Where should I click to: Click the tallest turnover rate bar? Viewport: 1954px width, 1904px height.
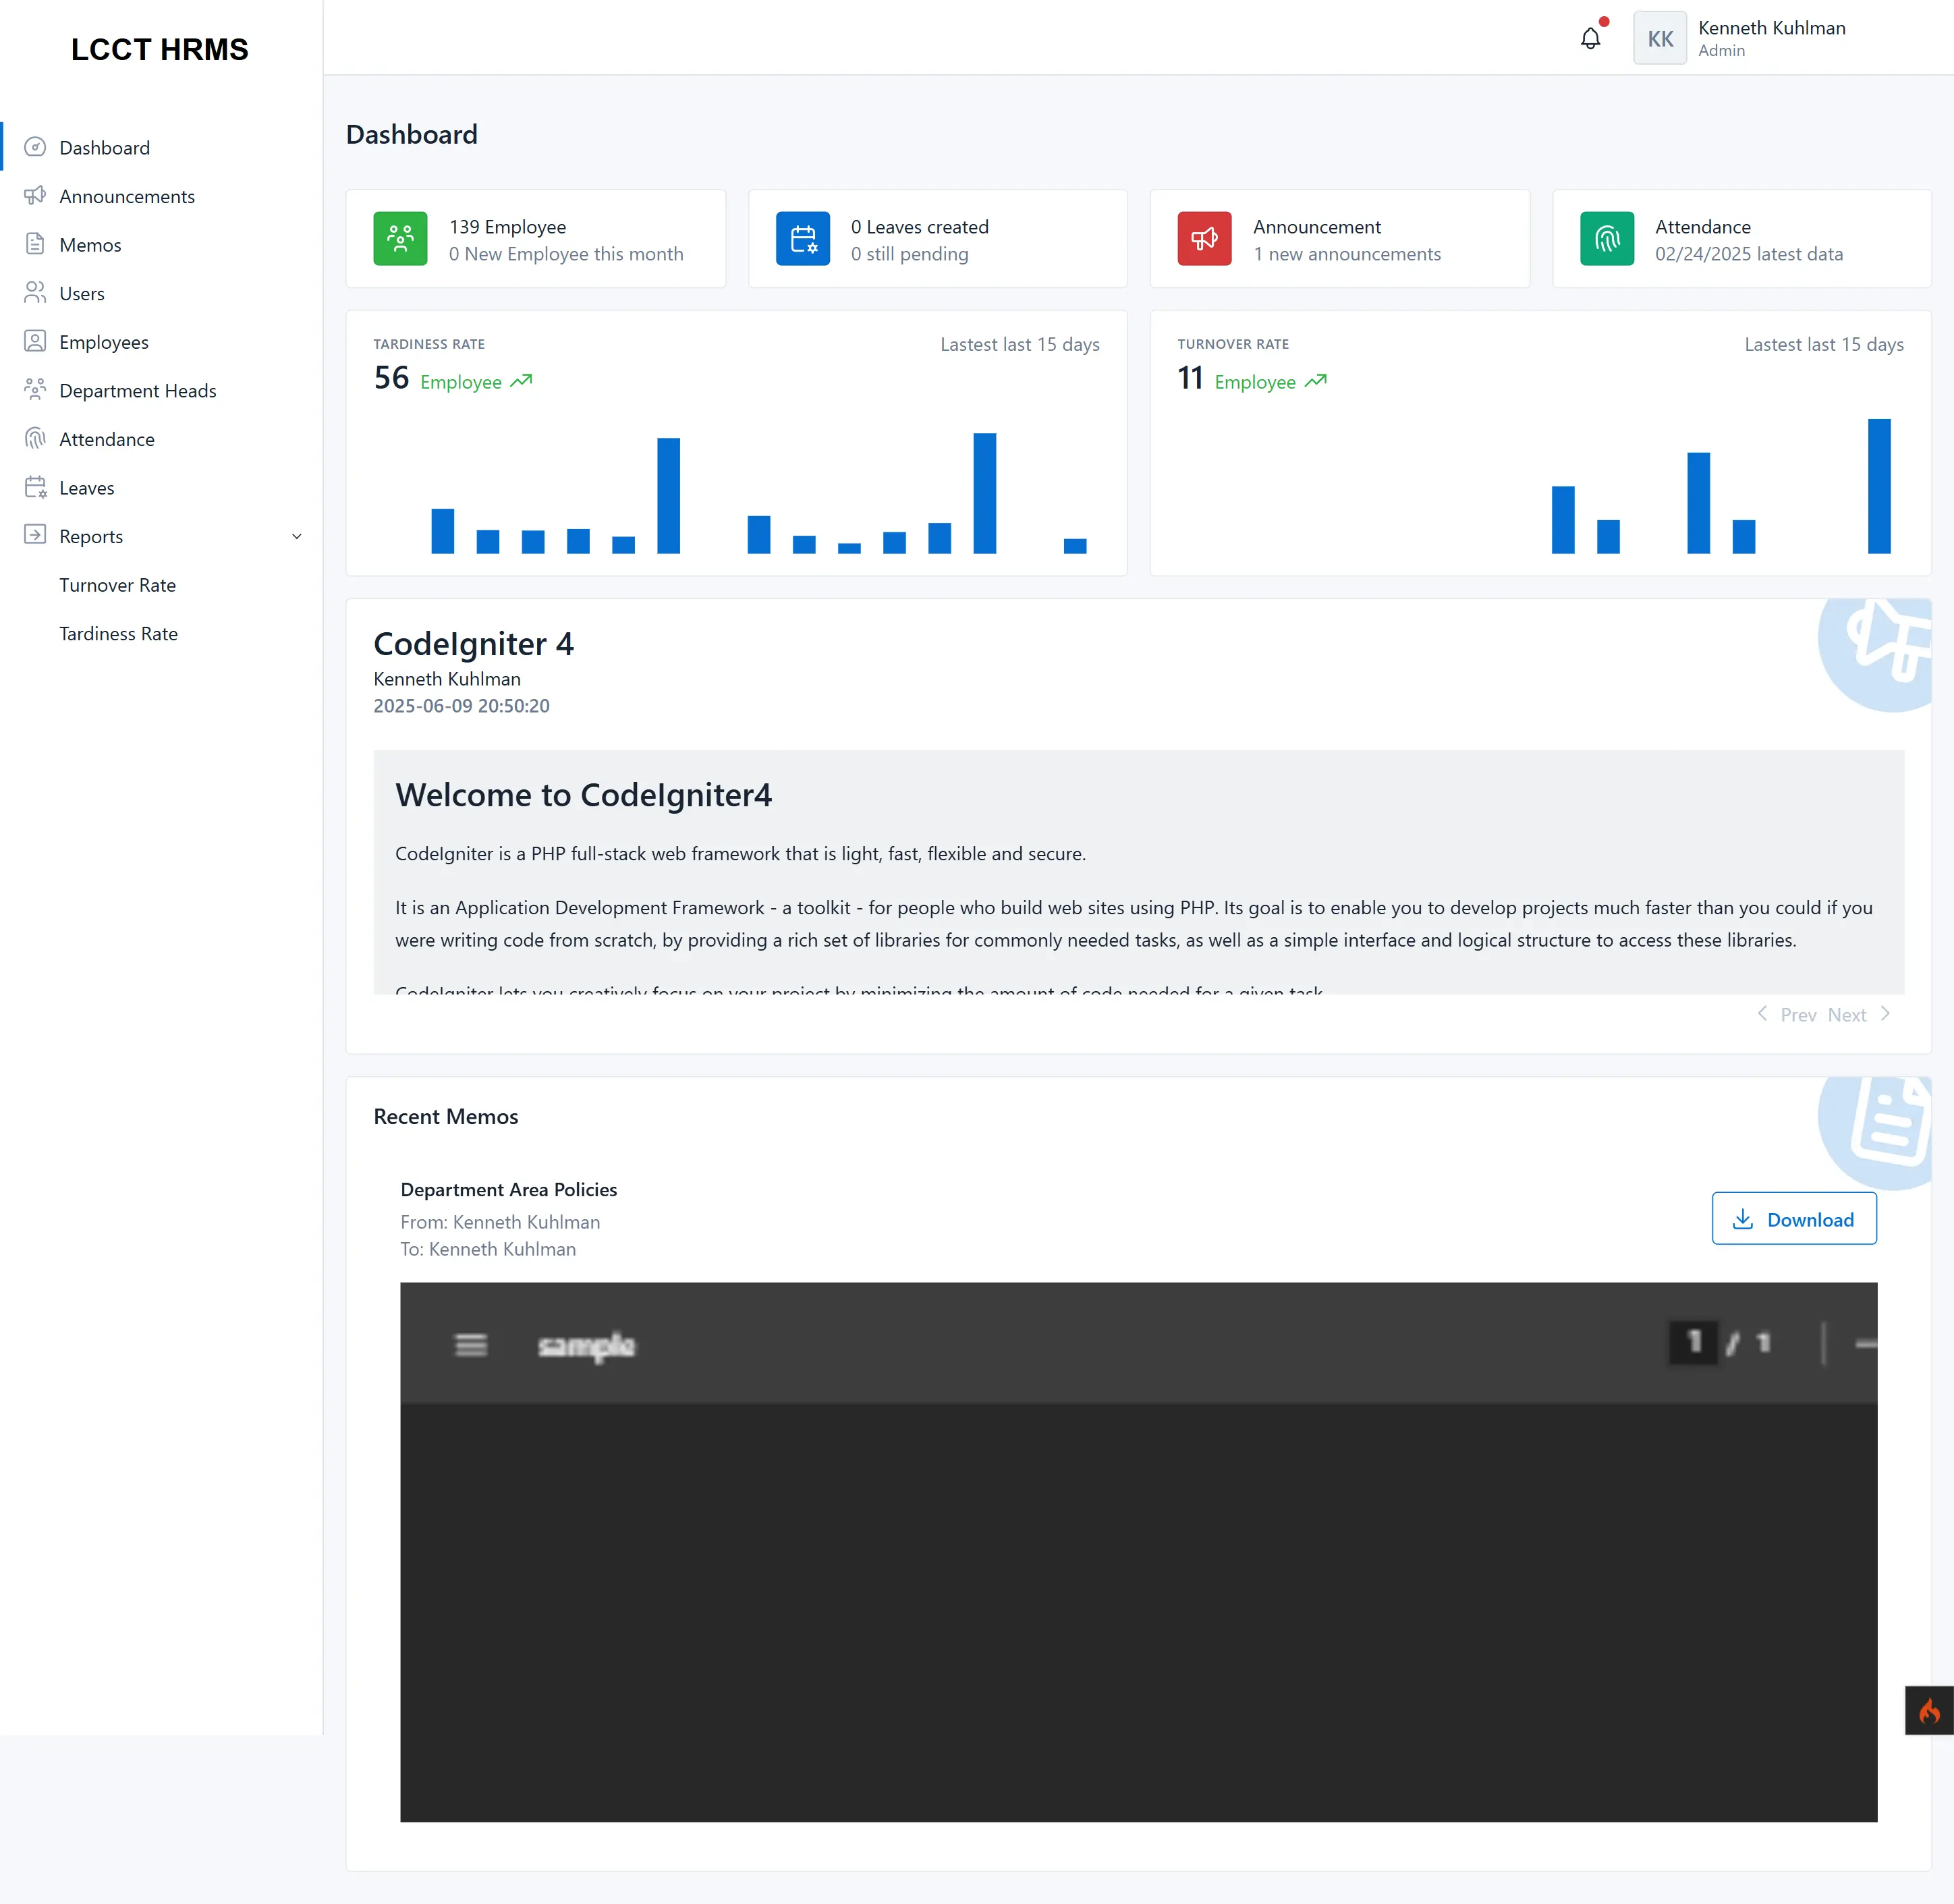pyautogui.click(x=1879, y=486)
